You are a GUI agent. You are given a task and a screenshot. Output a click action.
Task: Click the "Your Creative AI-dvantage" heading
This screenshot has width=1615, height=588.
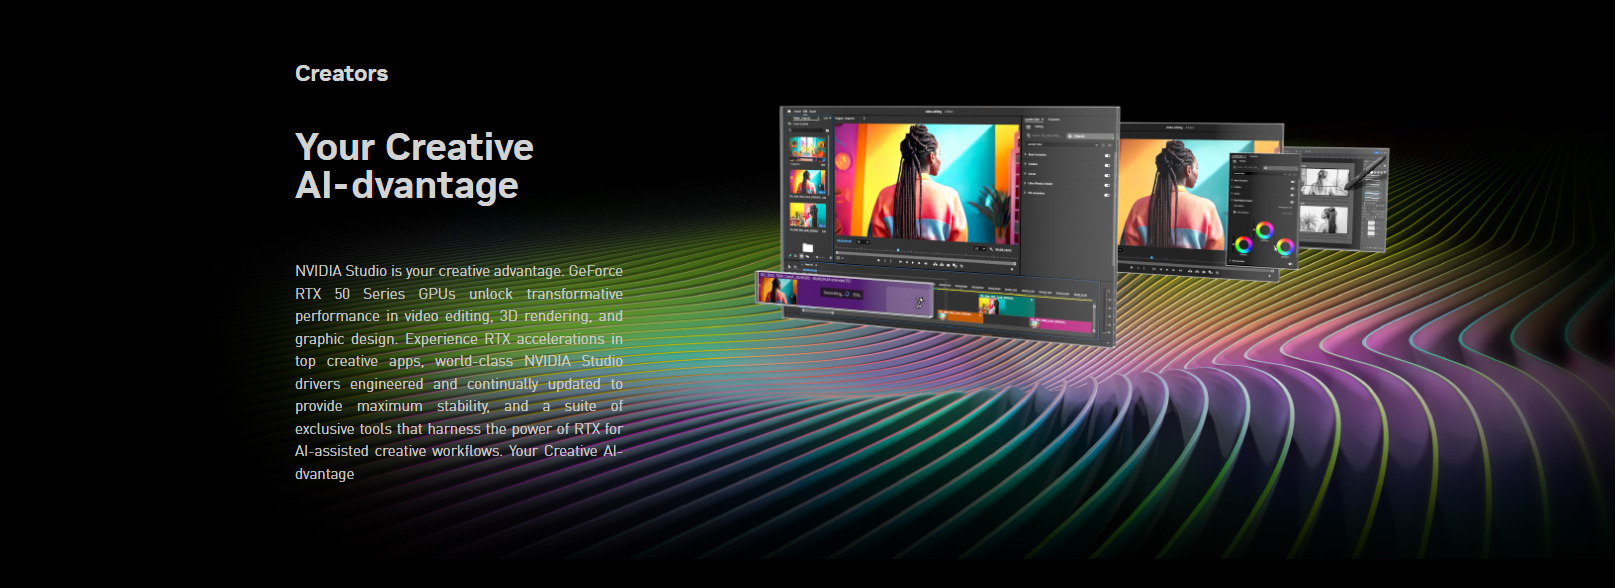tap(414, 166)
